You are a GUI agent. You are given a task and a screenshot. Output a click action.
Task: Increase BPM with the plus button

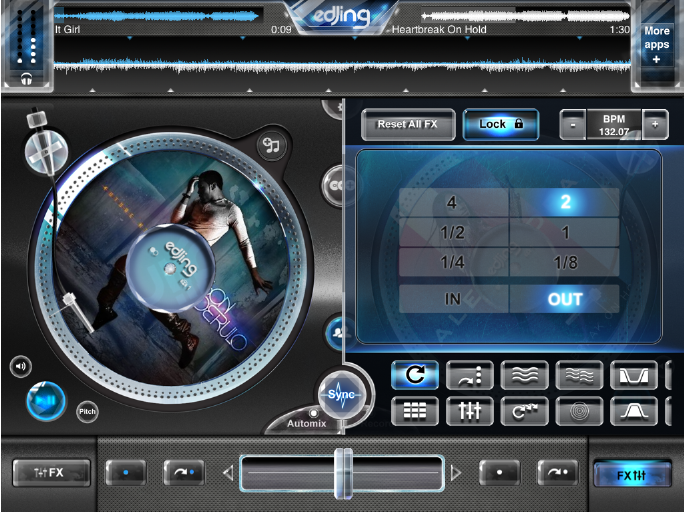(x=655, y=125)
